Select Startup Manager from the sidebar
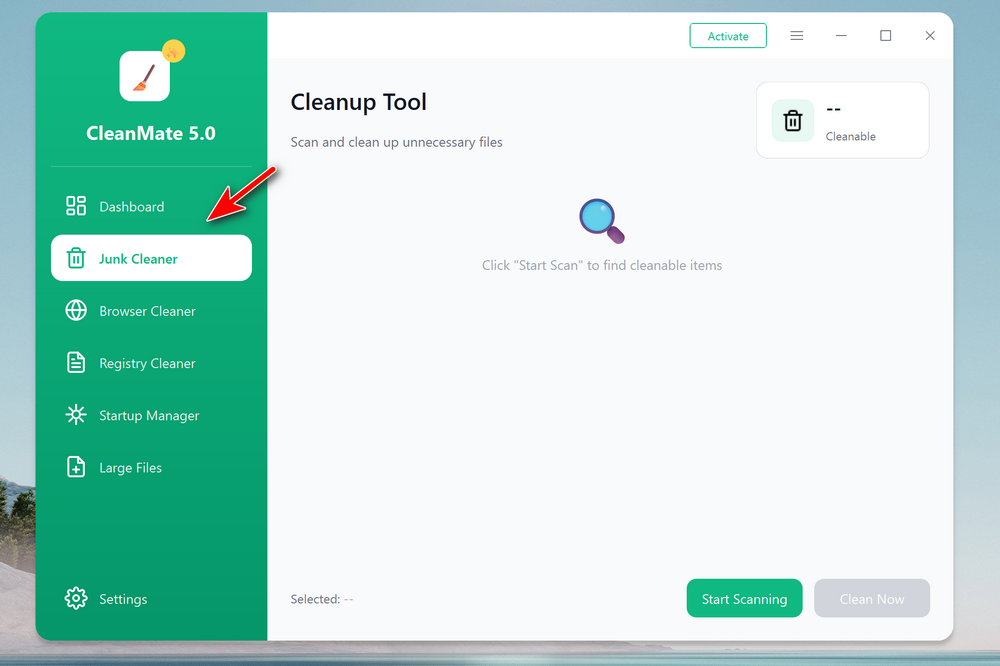Image resolution: width=1000 pixels, height=666 pixels. 149,415
